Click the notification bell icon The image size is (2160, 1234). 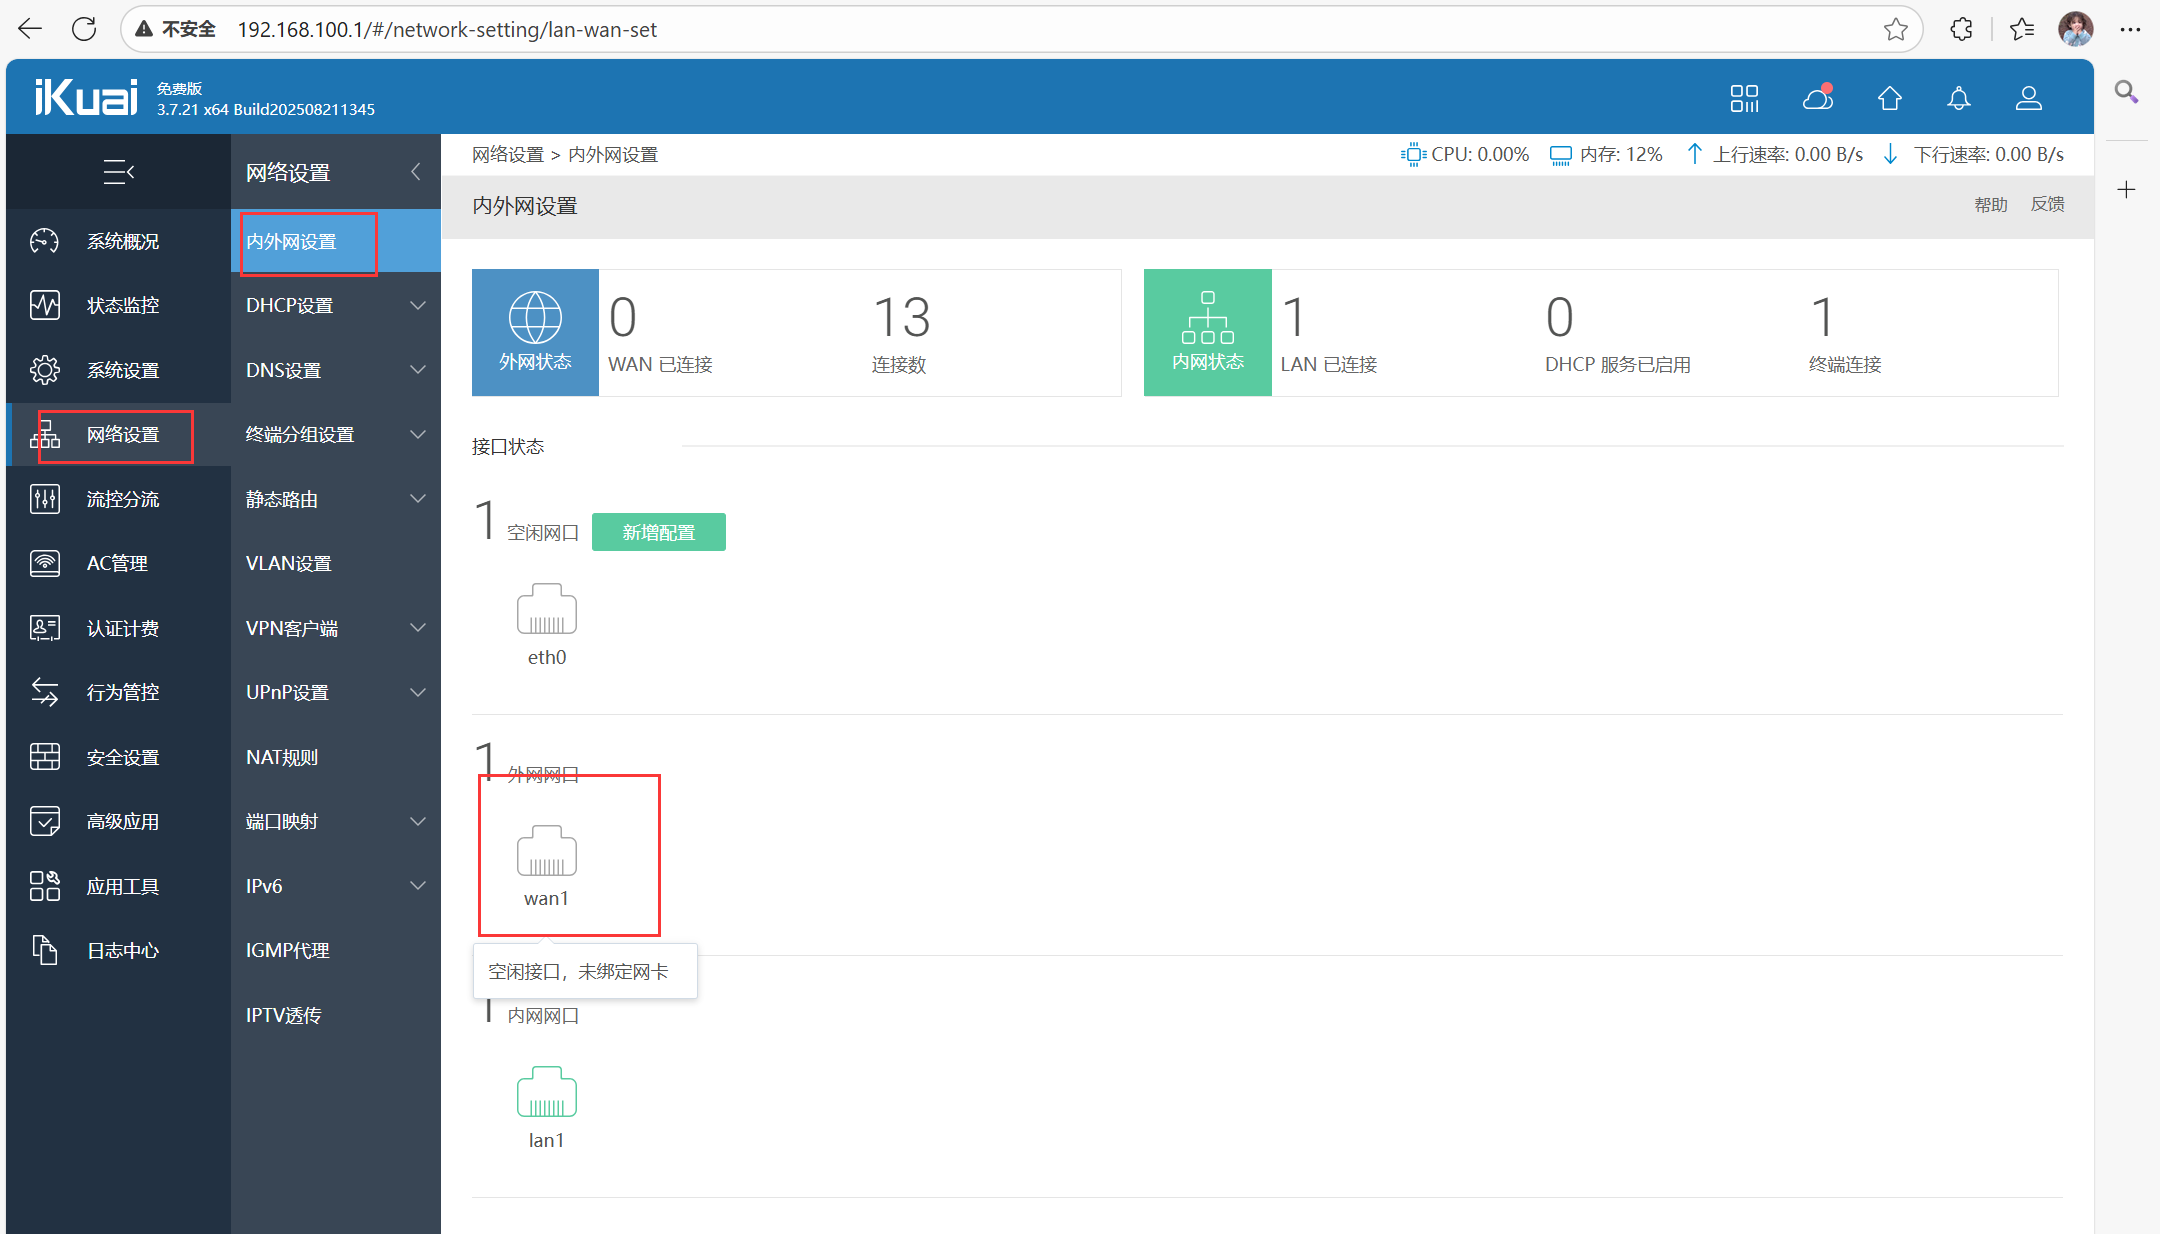coord(1958,98)
